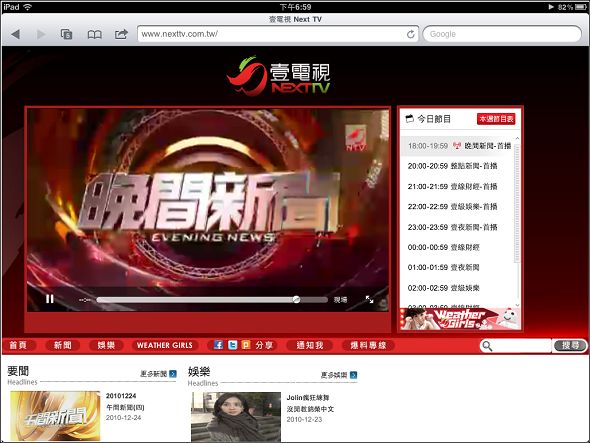Open the midday news thumbnail
The height and width of the screenshot is (443, 590).
coord(55,416)
